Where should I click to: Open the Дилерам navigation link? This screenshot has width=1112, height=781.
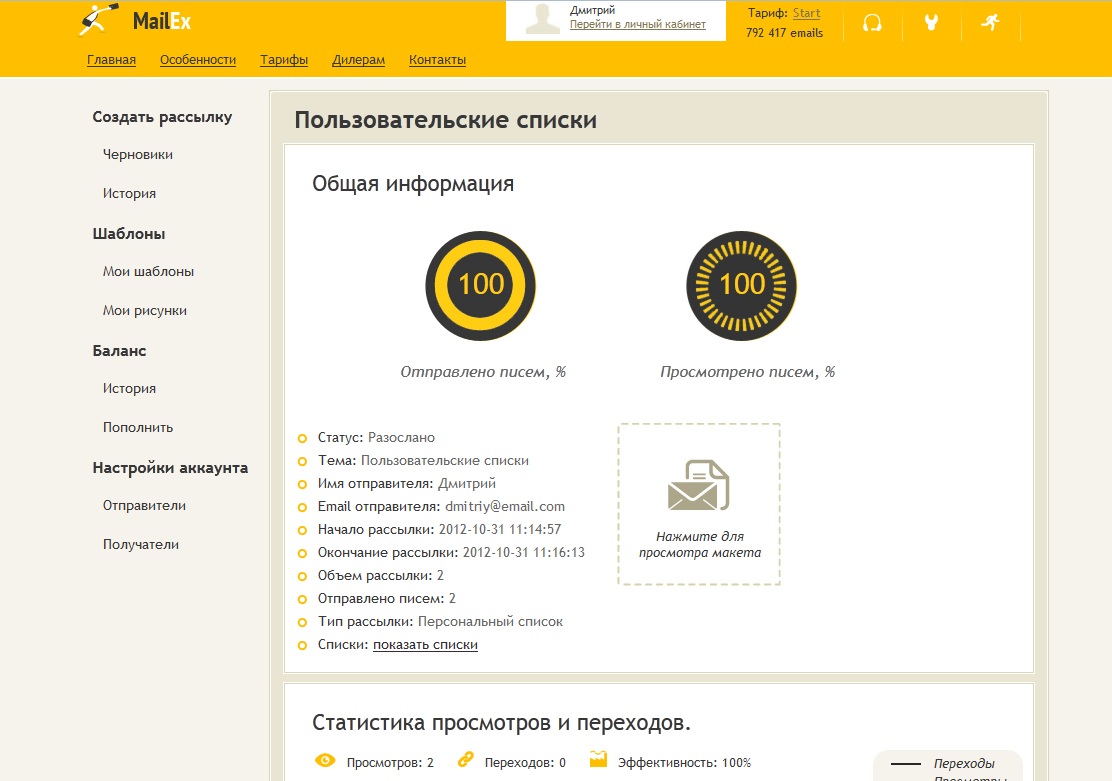point(358,60)
